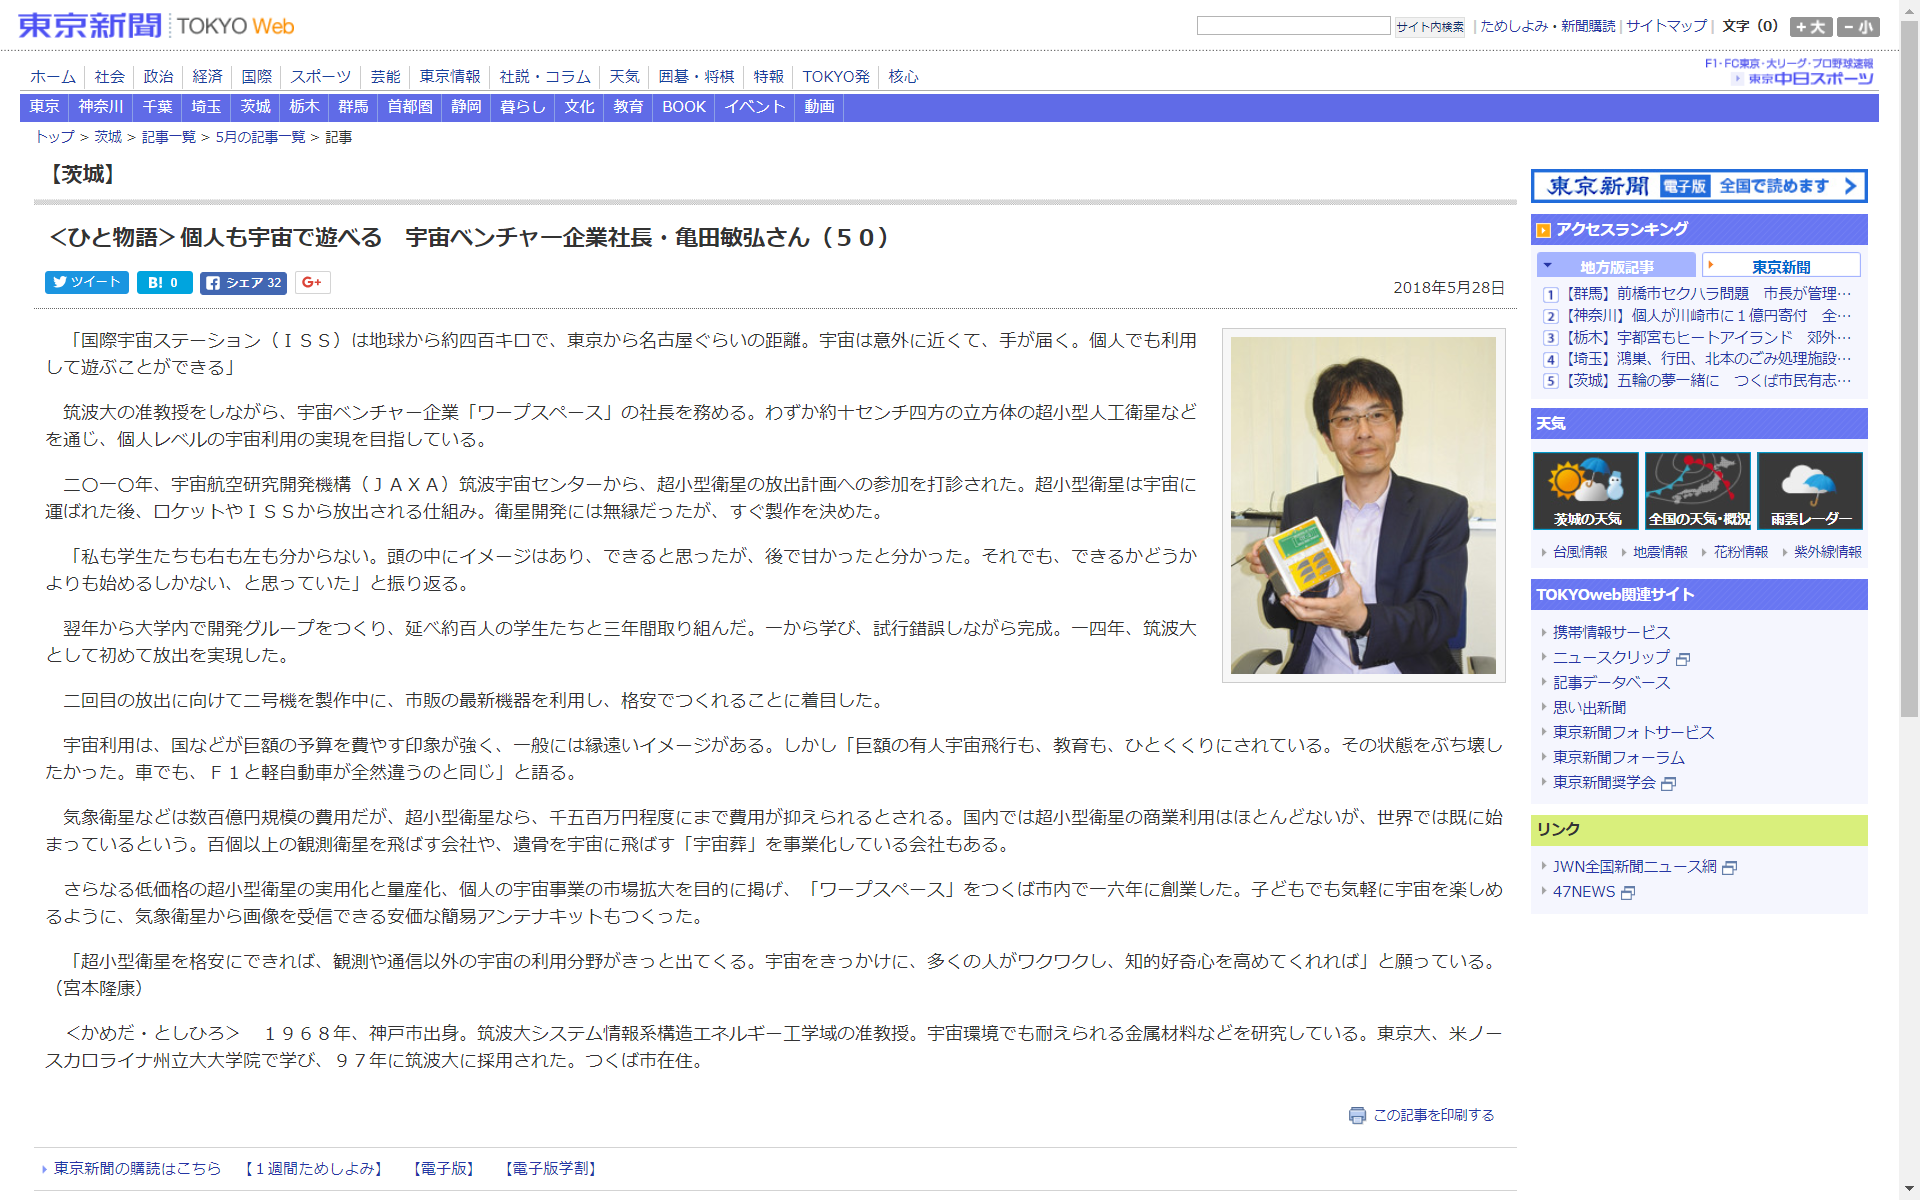Open the 雨雲レーダー cloud icon
This screenshot has width=1920, height=1200.
click(x=1810, y=490)
